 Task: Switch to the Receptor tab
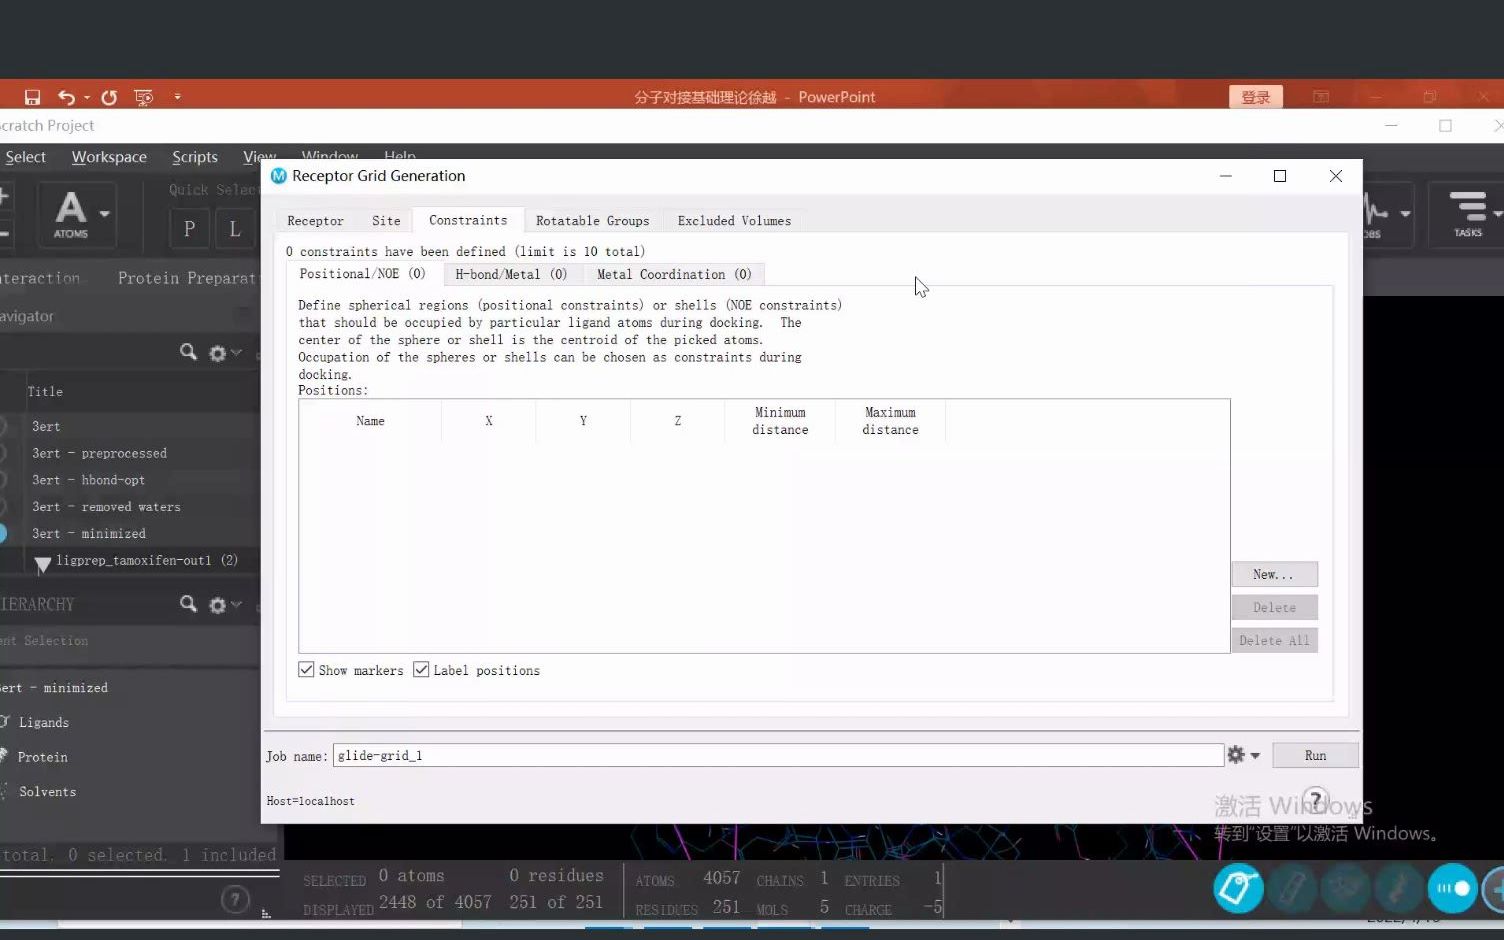(x=315, y=221)
